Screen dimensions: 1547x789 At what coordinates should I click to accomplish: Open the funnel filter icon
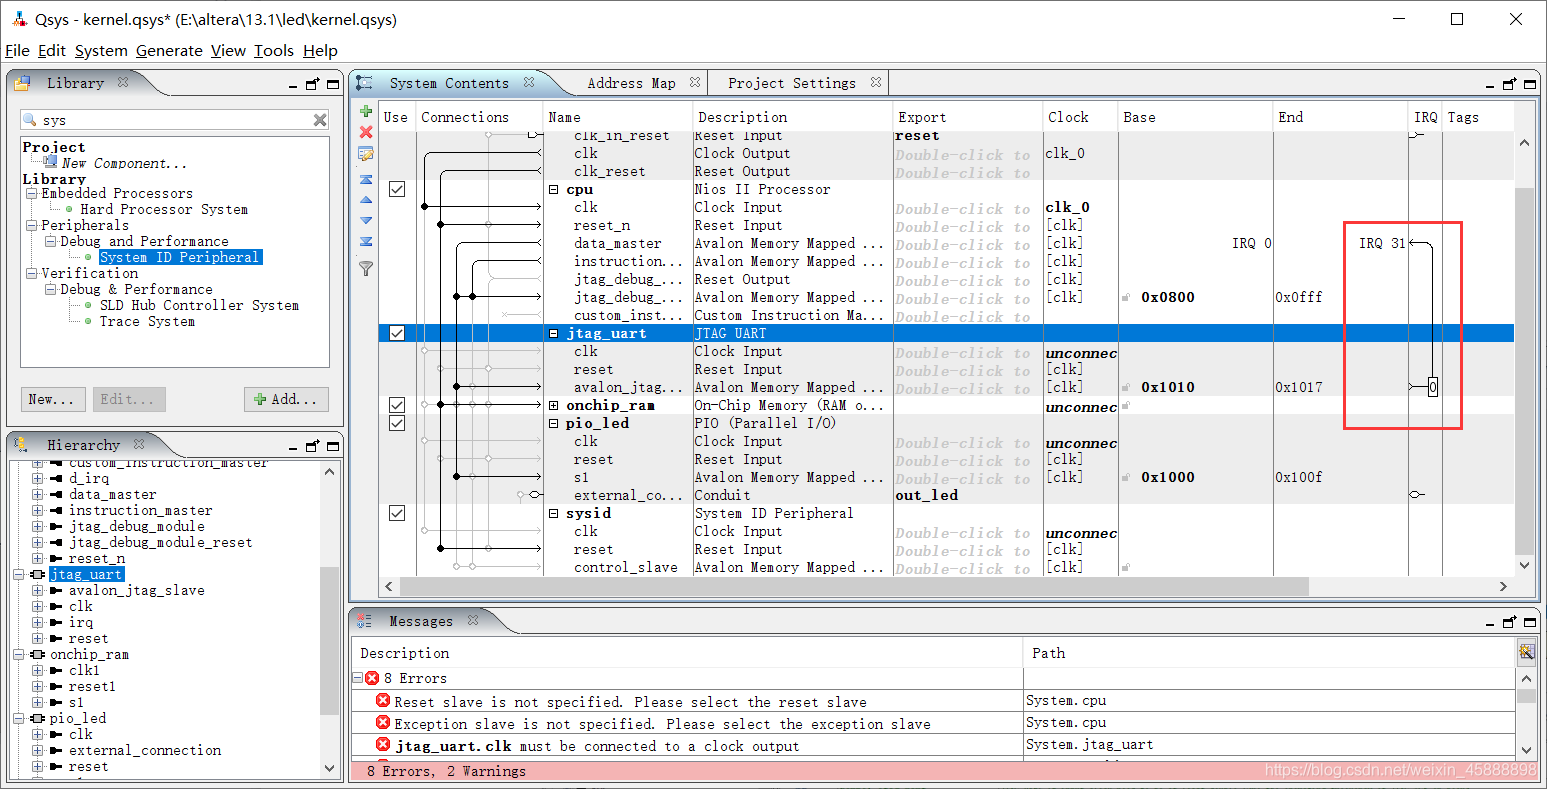(x=366, y=268)
